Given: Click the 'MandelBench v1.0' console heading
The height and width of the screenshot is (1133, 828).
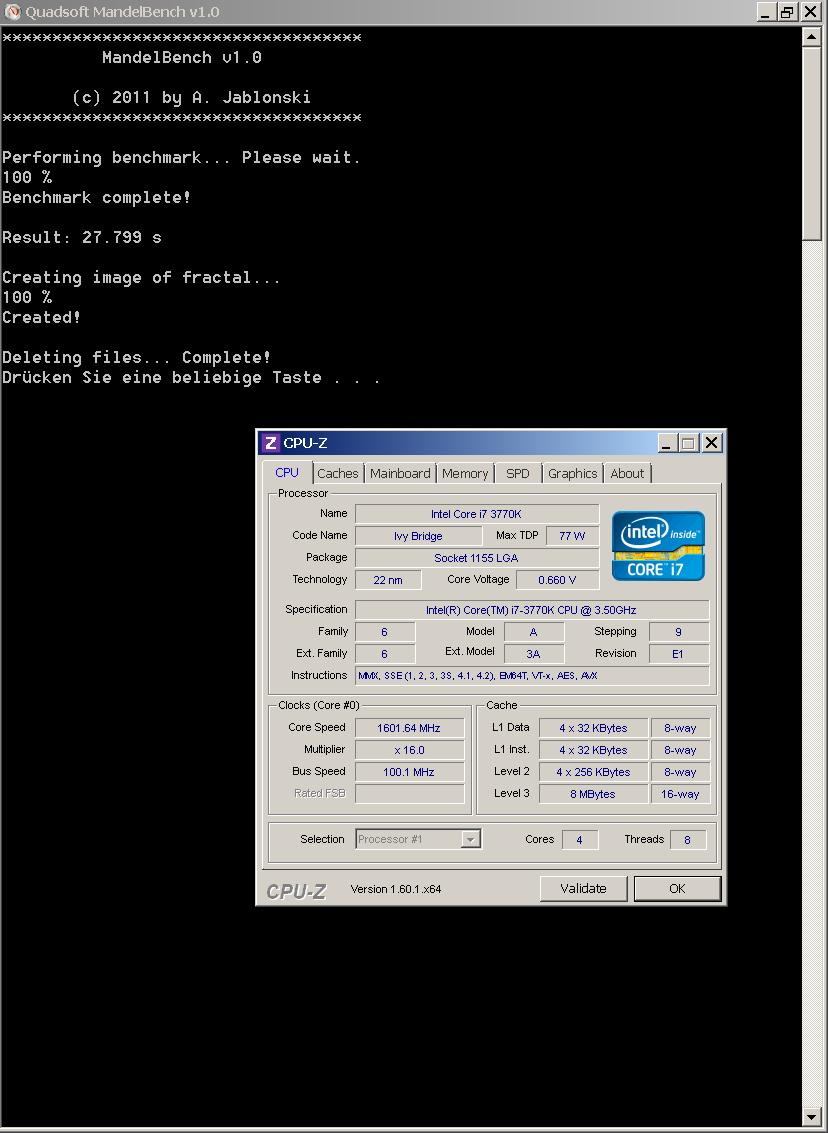Looking at the screenshot, I should (x=181, y=57).
